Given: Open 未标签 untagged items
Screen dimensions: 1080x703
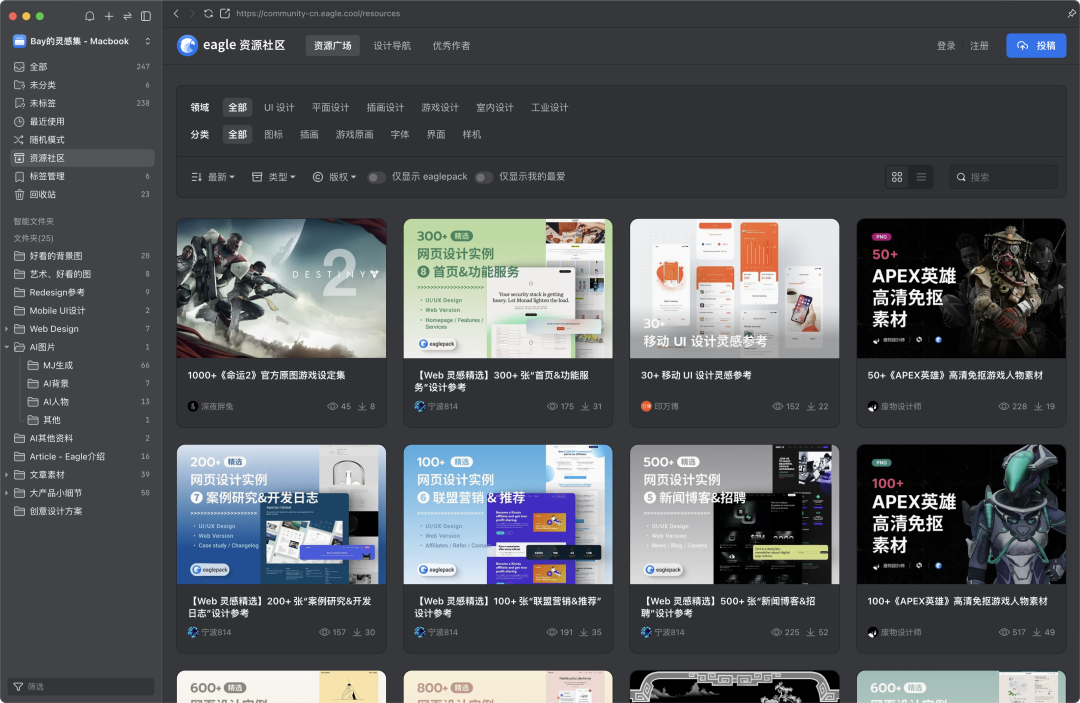Looking at the screenshot, I should tap(82, 103).
